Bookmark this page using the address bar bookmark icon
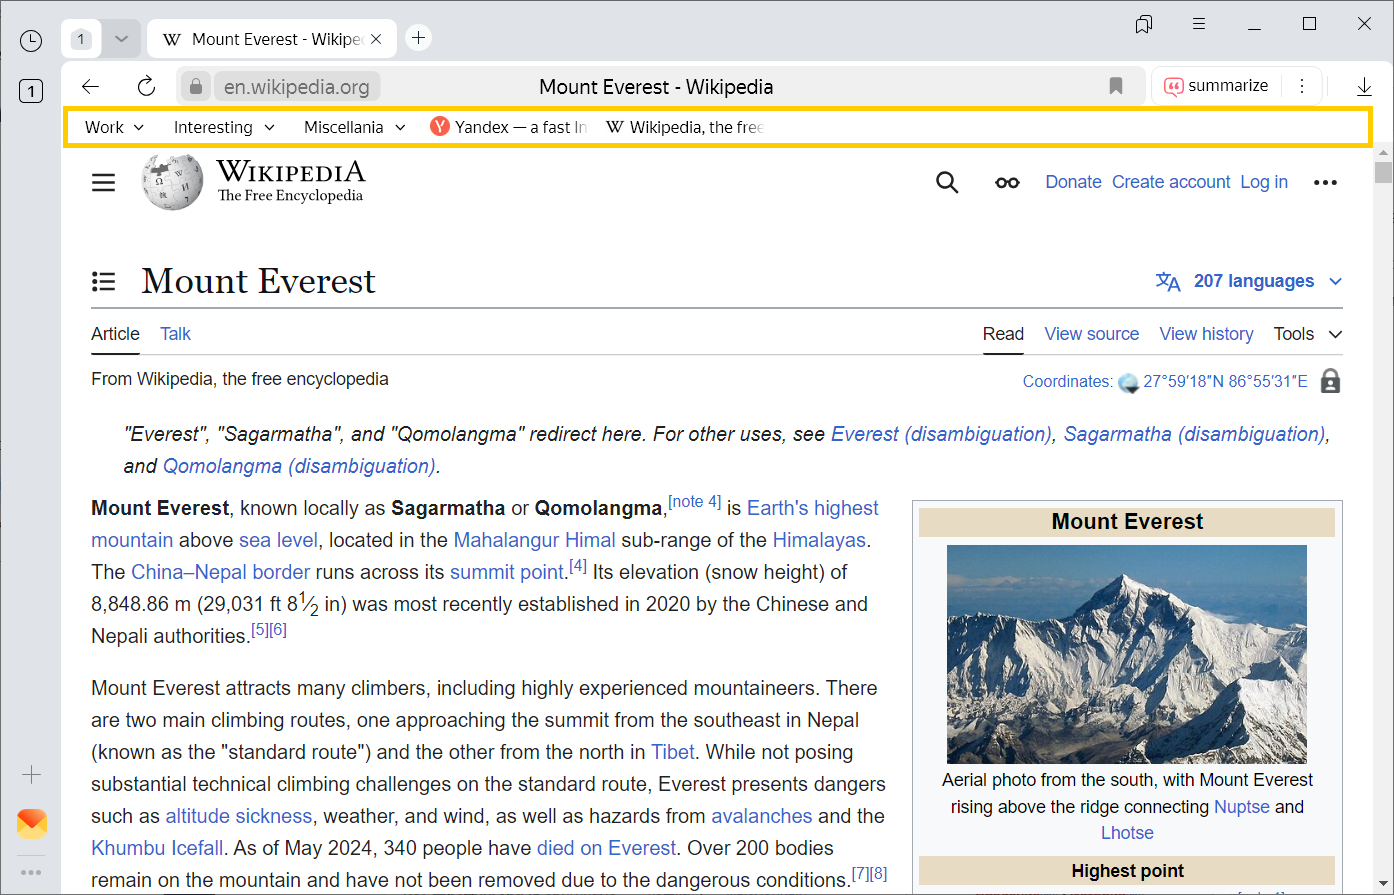1394x895 pixels. click(x=1116, y=86)
